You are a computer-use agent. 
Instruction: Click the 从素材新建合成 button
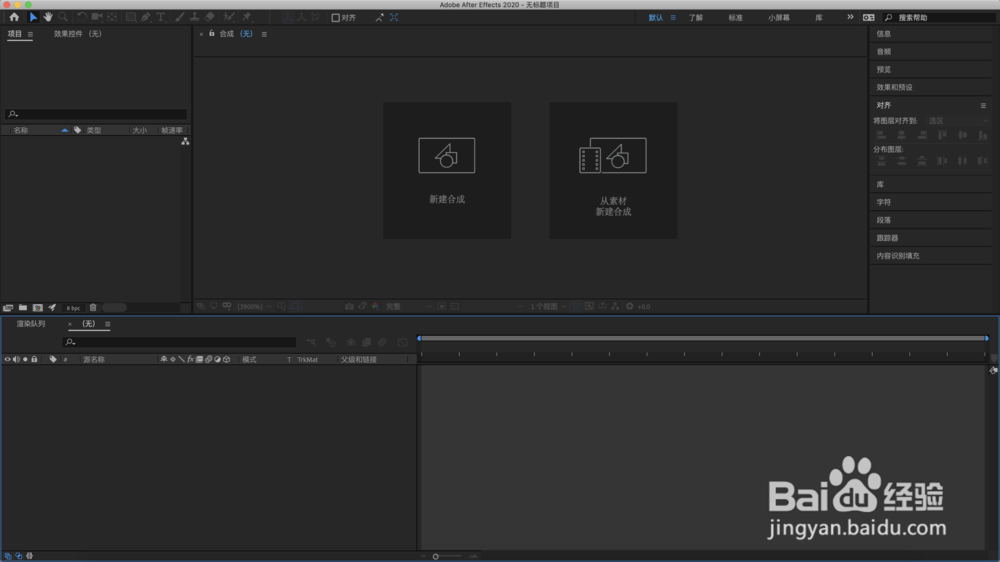pyautogui.click(x=614, y=170)
